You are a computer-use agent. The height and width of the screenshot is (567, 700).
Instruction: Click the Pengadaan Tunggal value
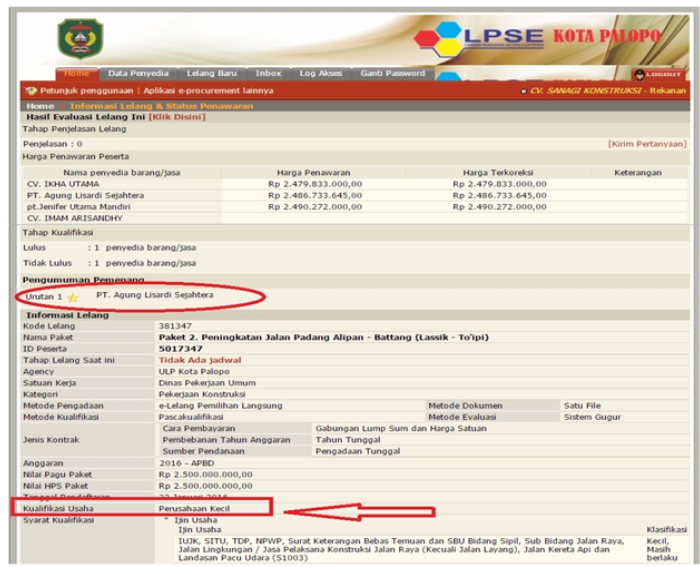(x=358, y=451)
